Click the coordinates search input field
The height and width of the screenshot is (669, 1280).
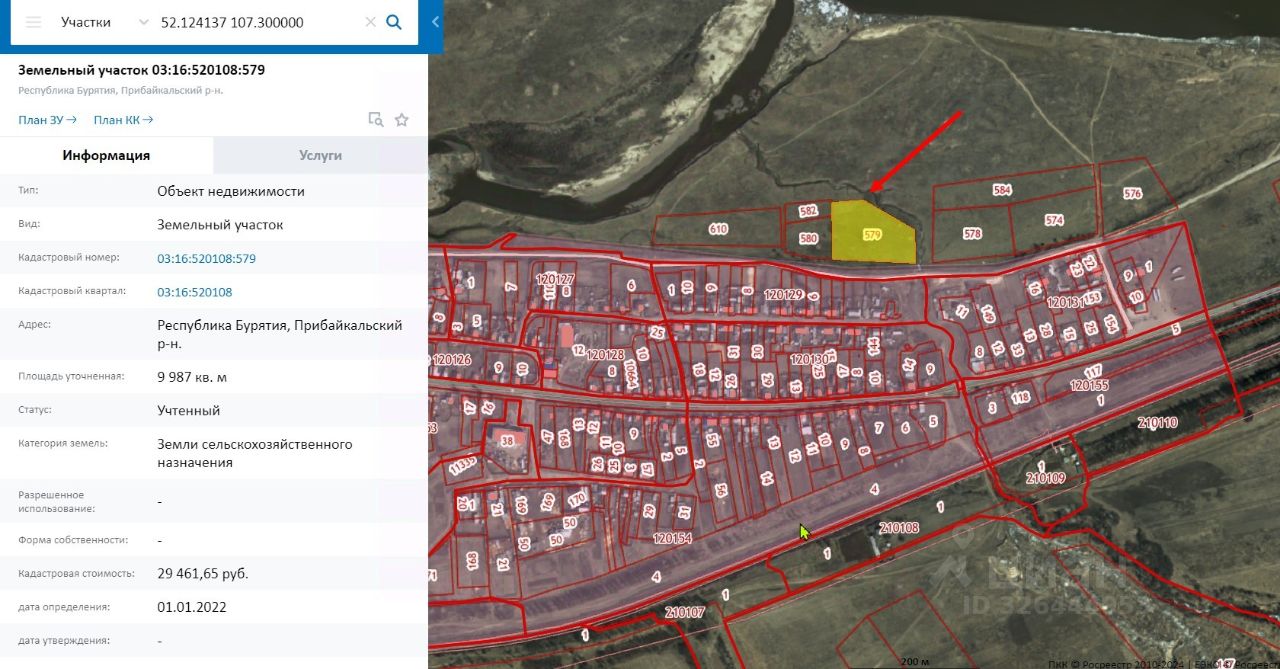[x=258, y=22]
